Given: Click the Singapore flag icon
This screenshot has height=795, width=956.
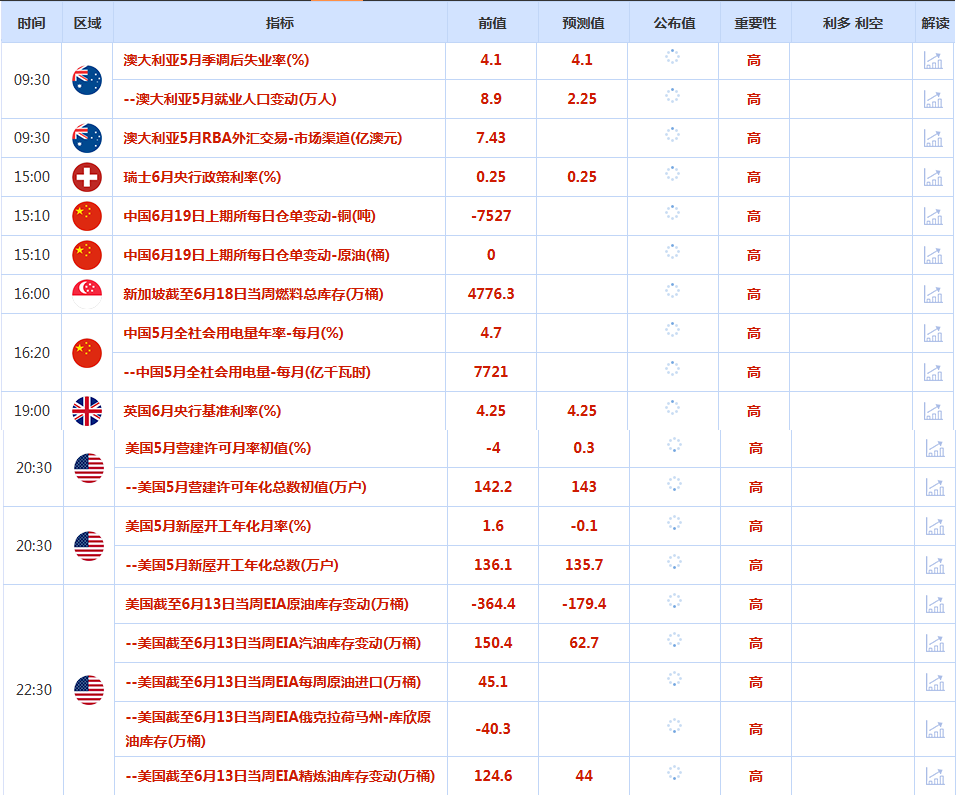Looking at the screenshot, I should 87,294.
